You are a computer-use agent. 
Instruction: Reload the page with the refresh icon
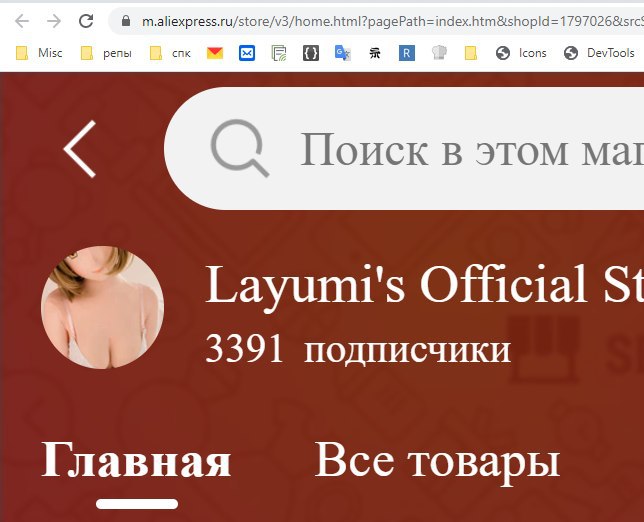[86, 21]
